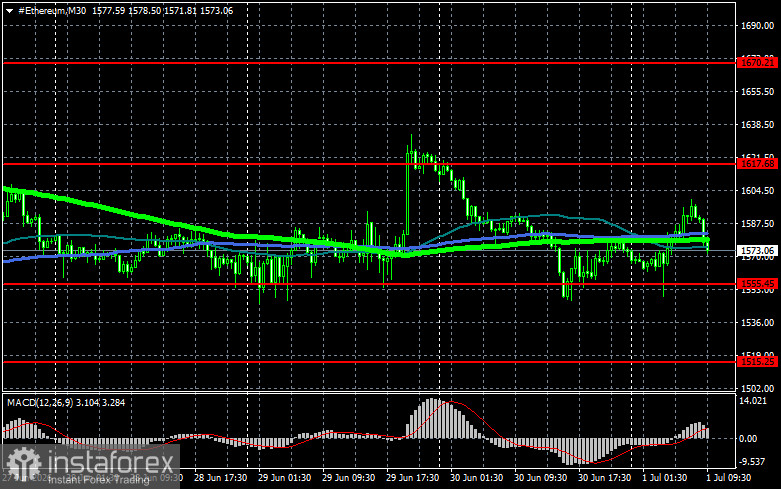Click the 29 Jun 01:30 time label

[x=284, y=478]
